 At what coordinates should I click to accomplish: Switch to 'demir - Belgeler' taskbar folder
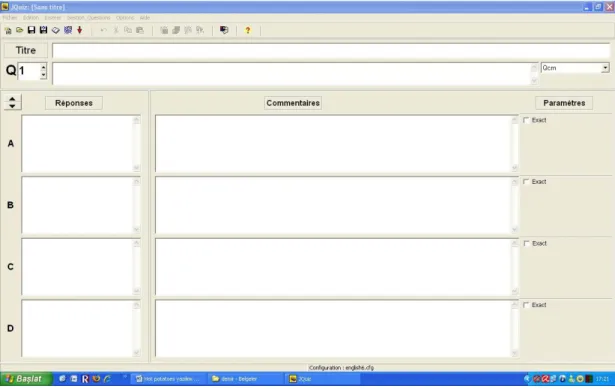(245, 379)
